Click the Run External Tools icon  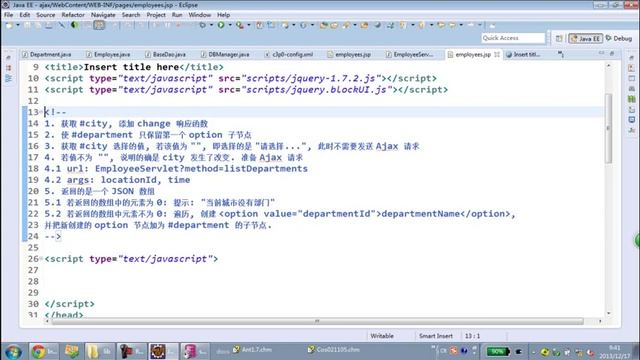(240, 25)
